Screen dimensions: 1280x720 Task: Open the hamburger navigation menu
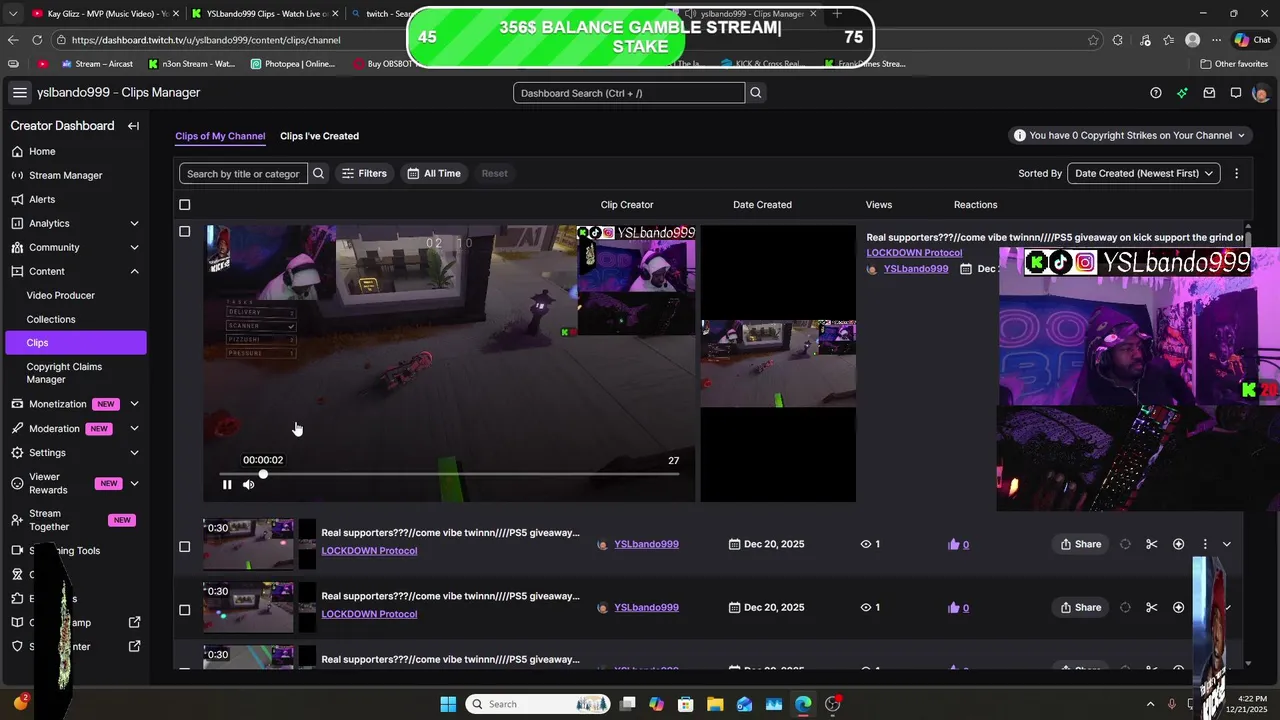pyautogui.click(x=19, y=92)
